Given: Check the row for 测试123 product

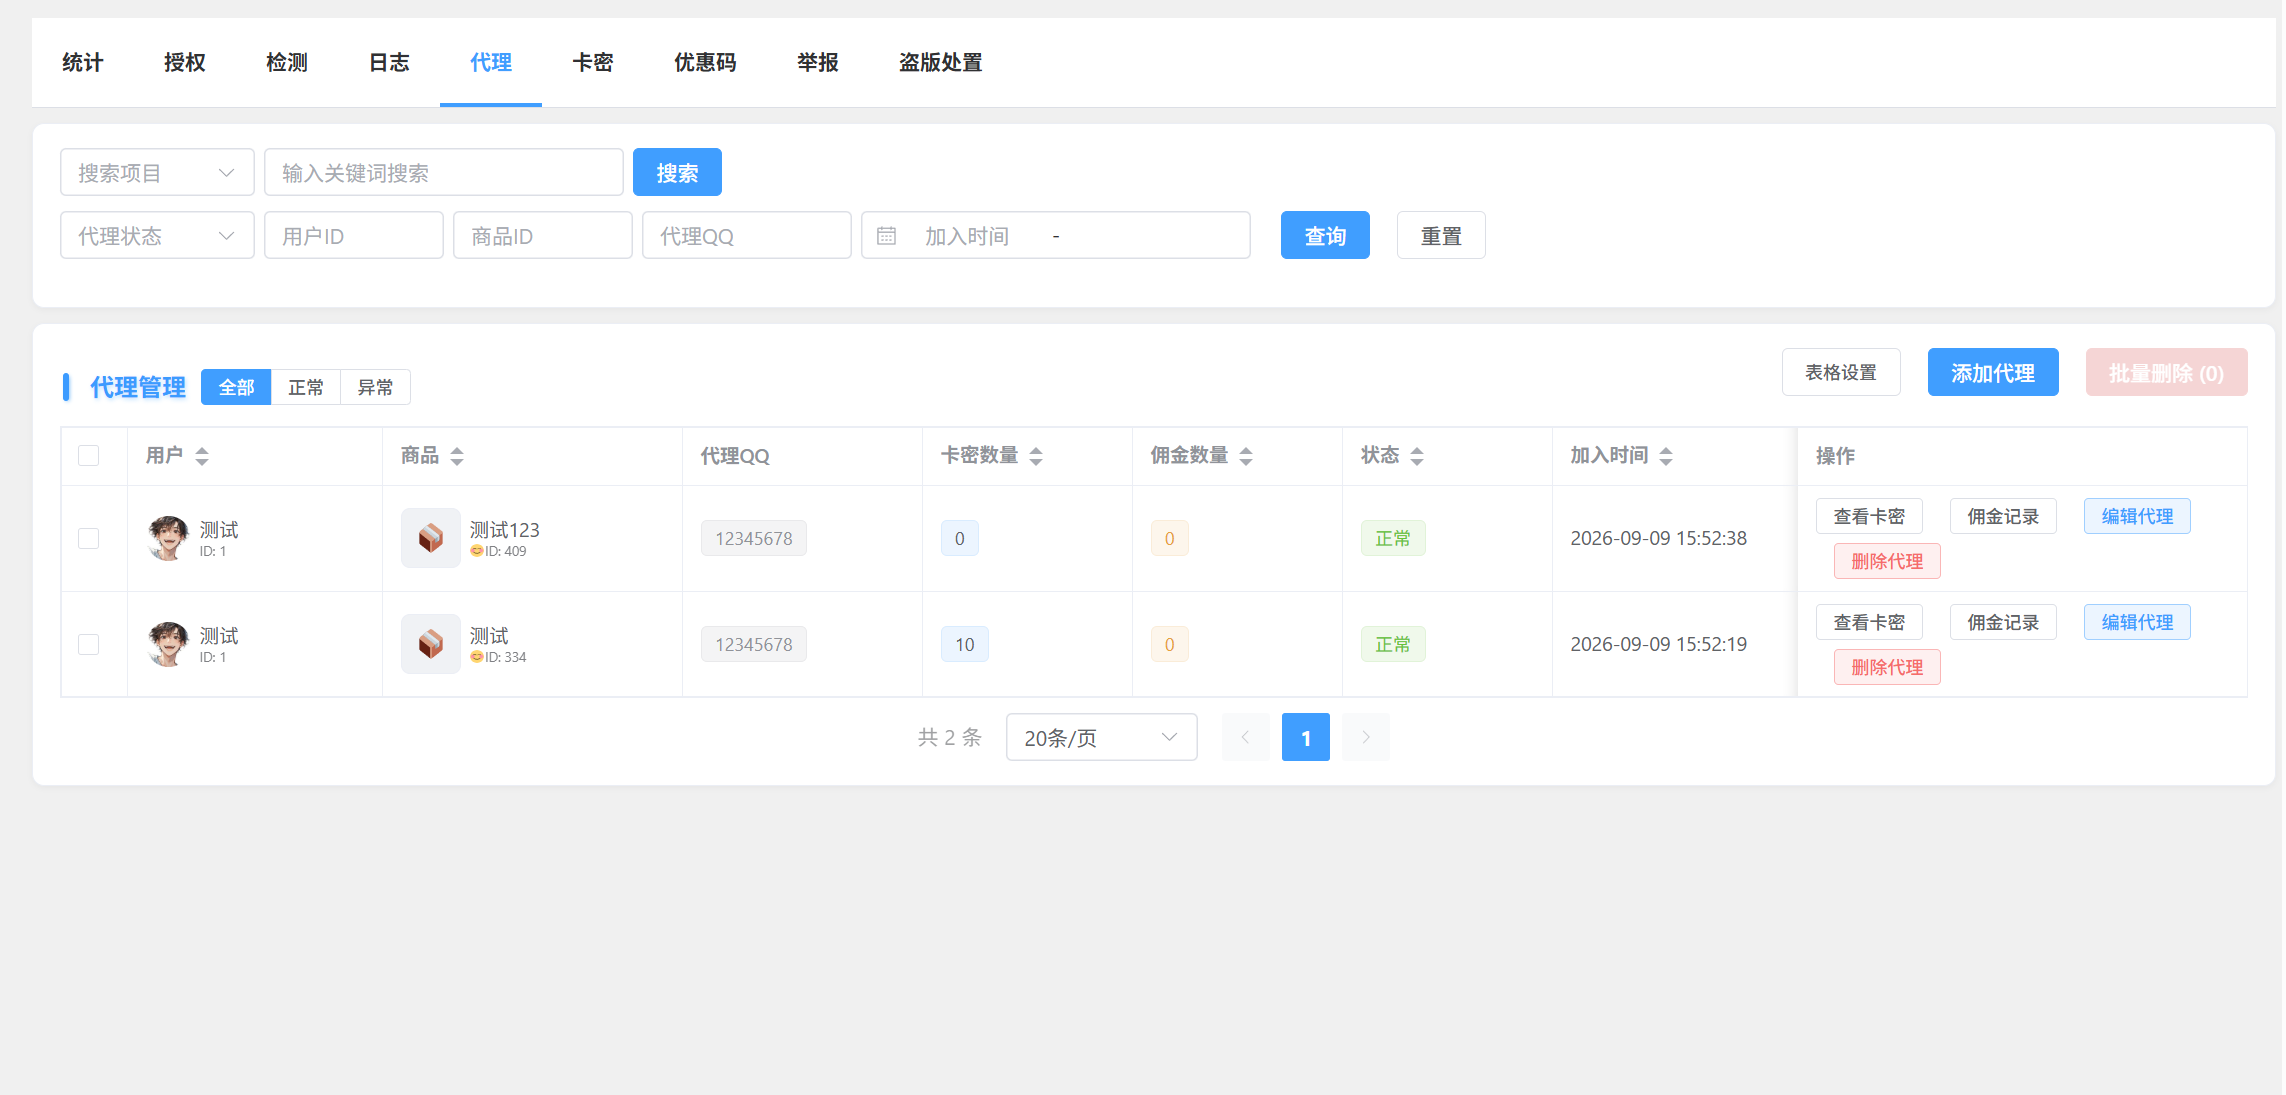Looking at the screenshot, I should (x=89, y=538).
